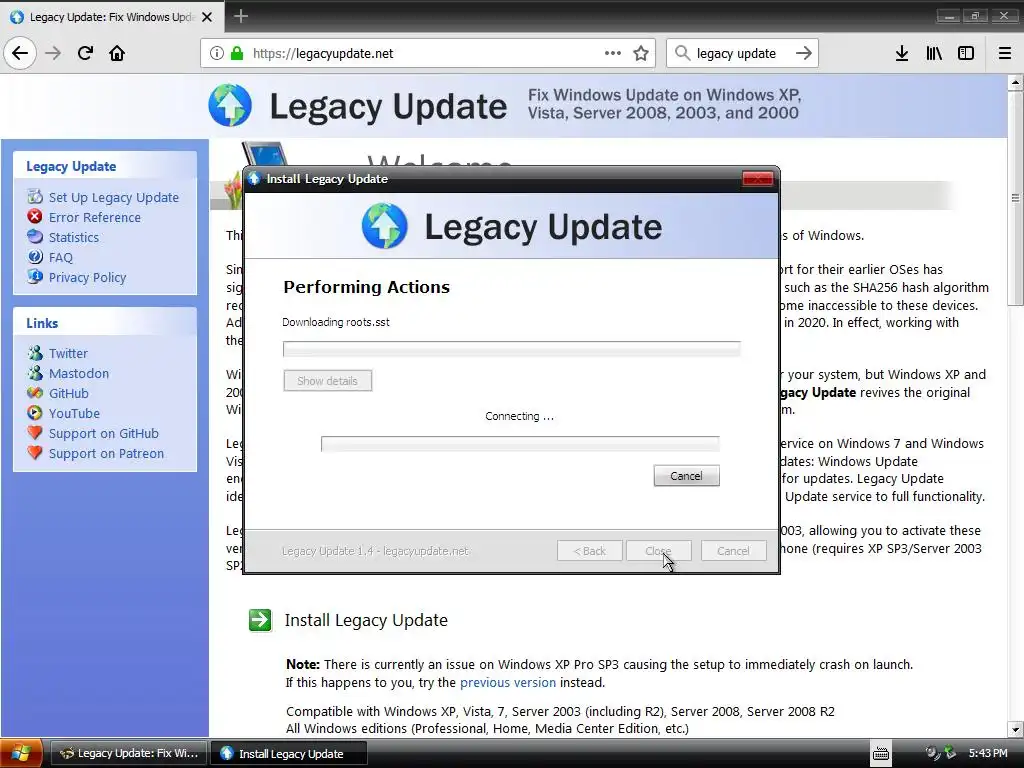Open Error Reference sidebar link
This screenshot has width=1024, height=768.
tap(95, 217)
